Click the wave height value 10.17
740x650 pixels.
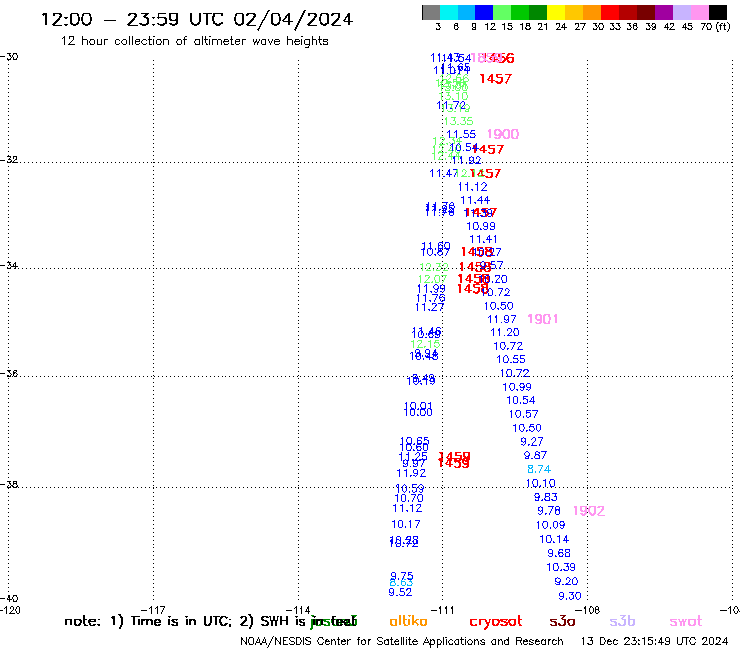tap(406, 524)
